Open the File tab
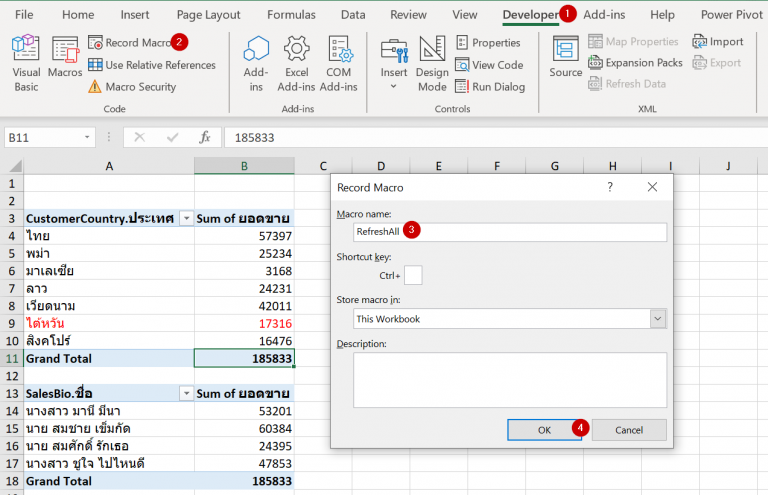Image resolution: width=768 pixels, height=495 pixels. coord(24,15)
